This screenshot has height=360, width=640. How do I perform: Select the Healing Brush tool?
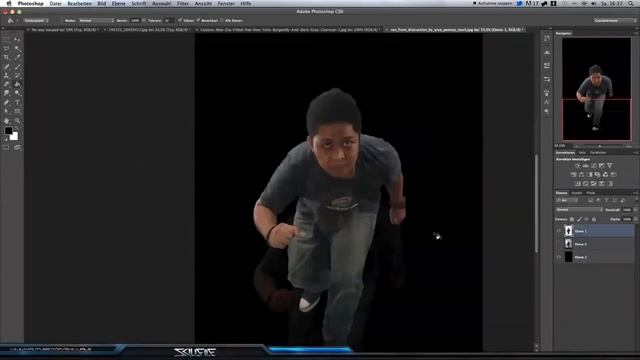(x=7, y=67)
